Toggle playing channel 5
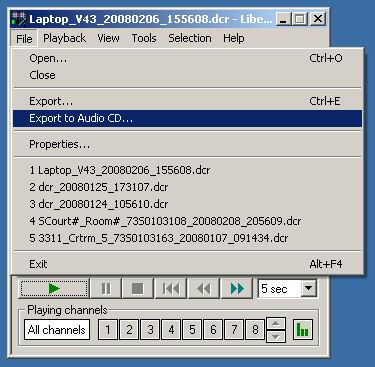This screenshot has width=375, height=367. 192,330
